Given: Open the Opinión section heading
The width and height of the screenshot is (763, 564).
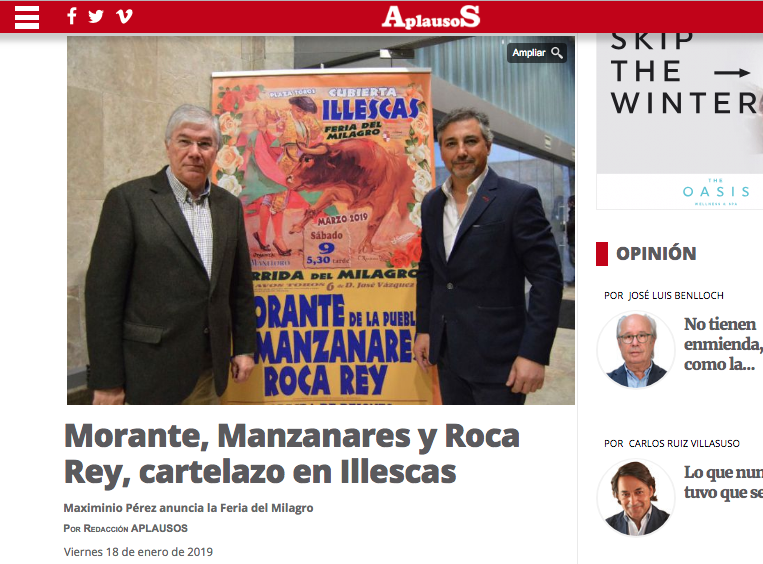Looking at the screenshot, I should 656,254.
